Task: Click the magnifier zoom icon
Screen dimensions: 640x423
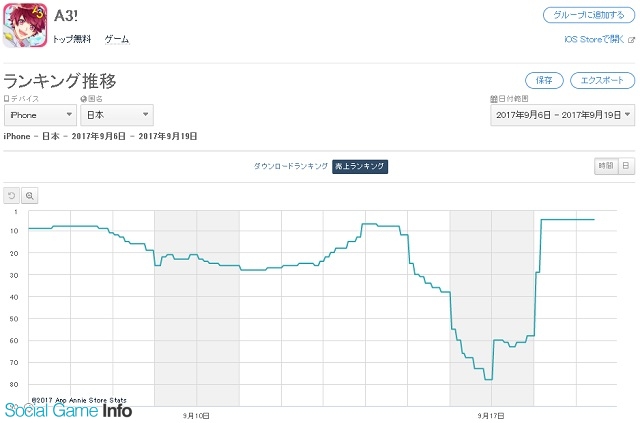Action: 30,196
